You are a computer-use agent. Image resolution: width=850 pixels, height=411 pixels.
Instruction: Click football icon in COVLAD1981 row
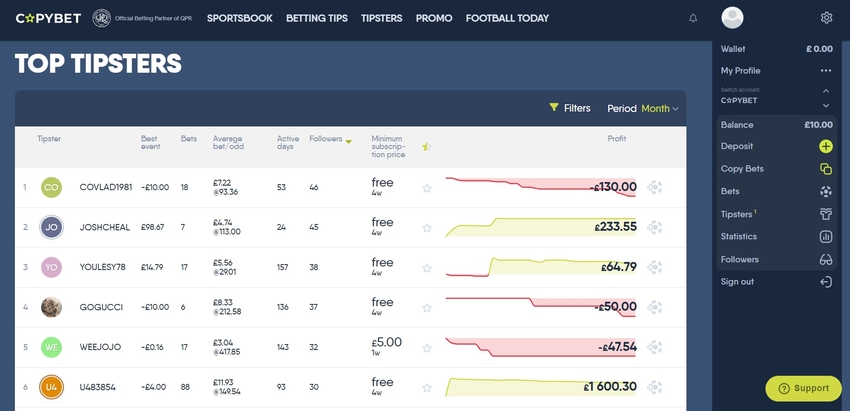pyautogui.click(x=654, y=188)
